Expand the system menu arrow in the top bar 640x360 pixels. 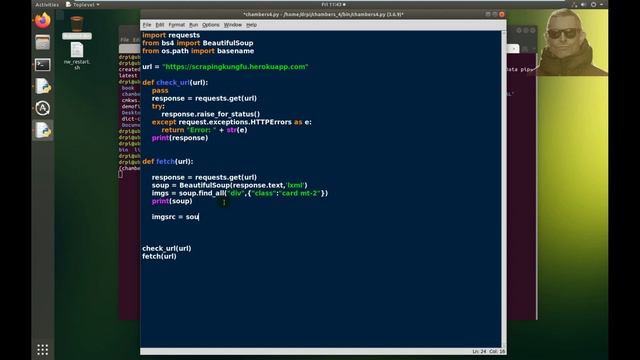point(602,4)
